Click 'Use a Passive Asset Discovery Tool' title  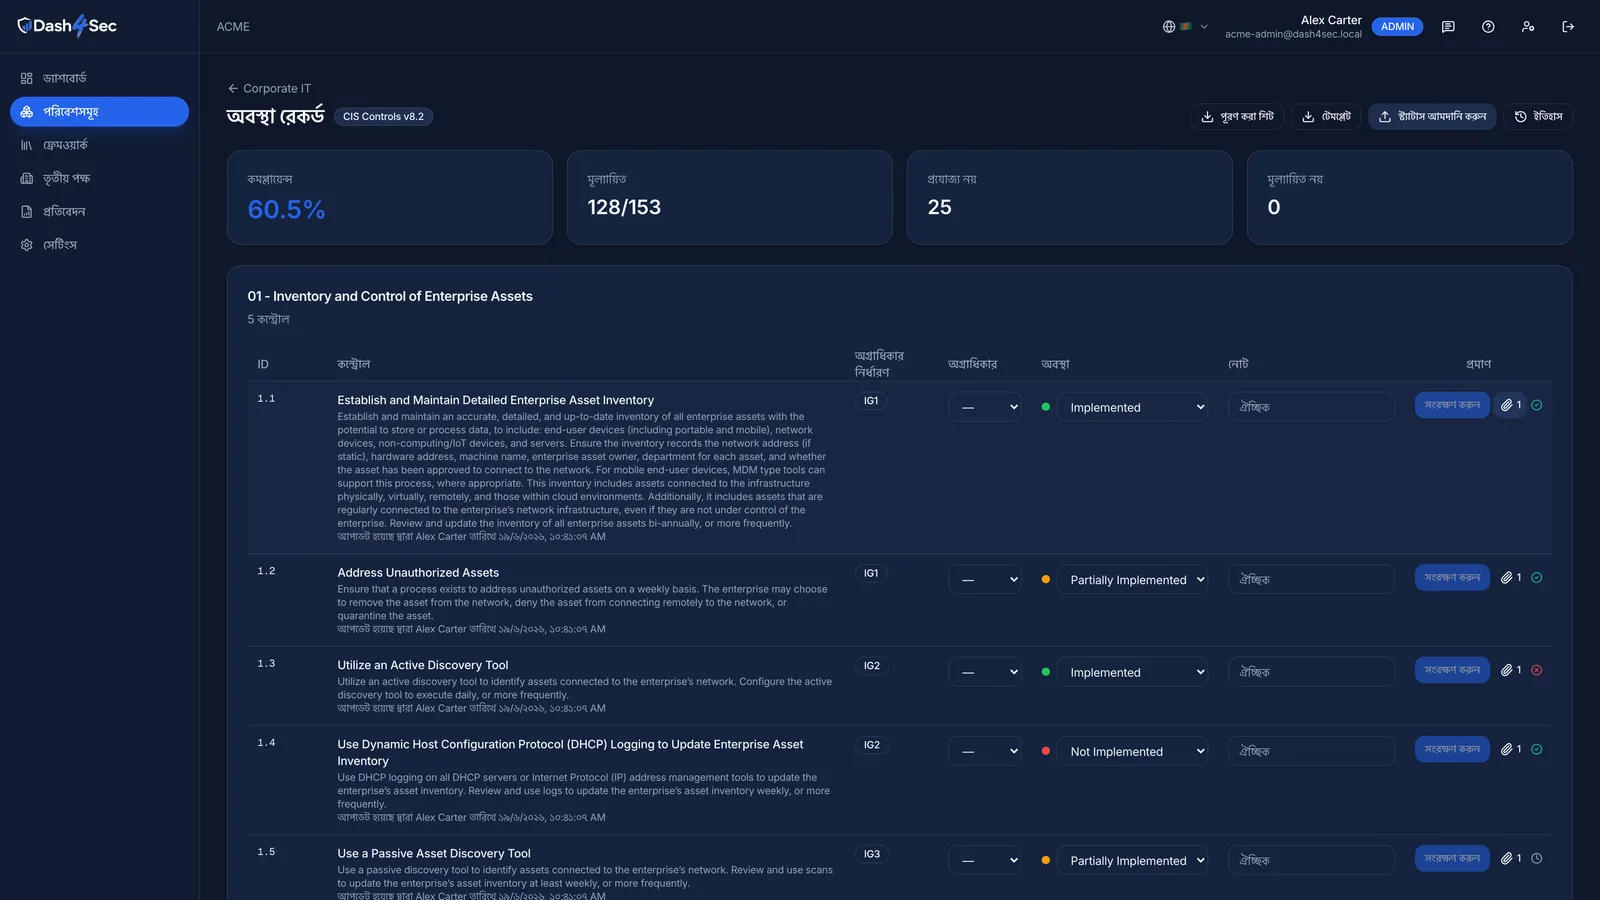(x=434, y=854)
